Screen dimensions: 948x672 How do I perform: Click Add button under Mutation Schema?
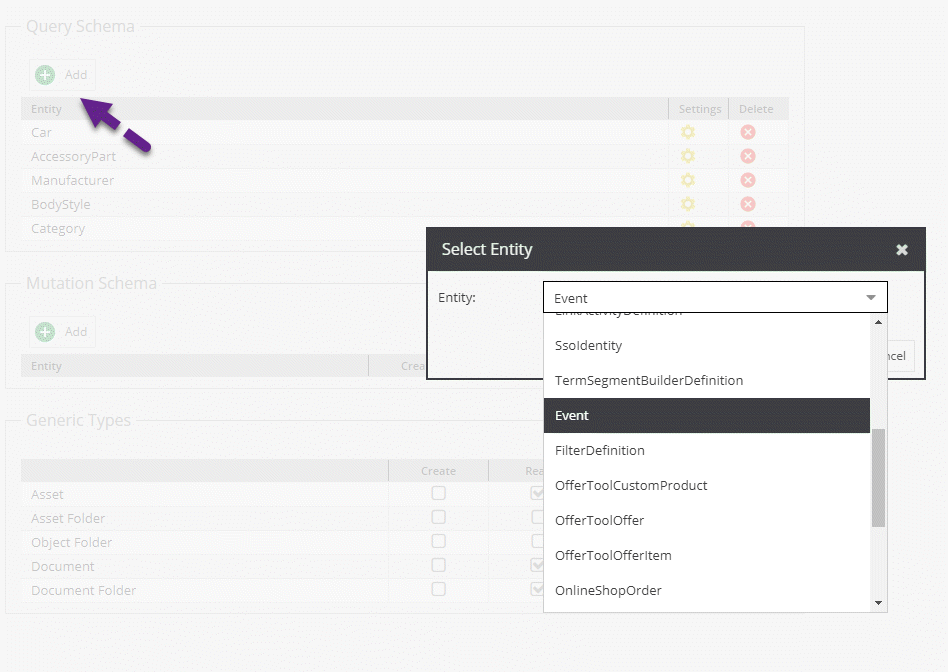click(62, 332)
